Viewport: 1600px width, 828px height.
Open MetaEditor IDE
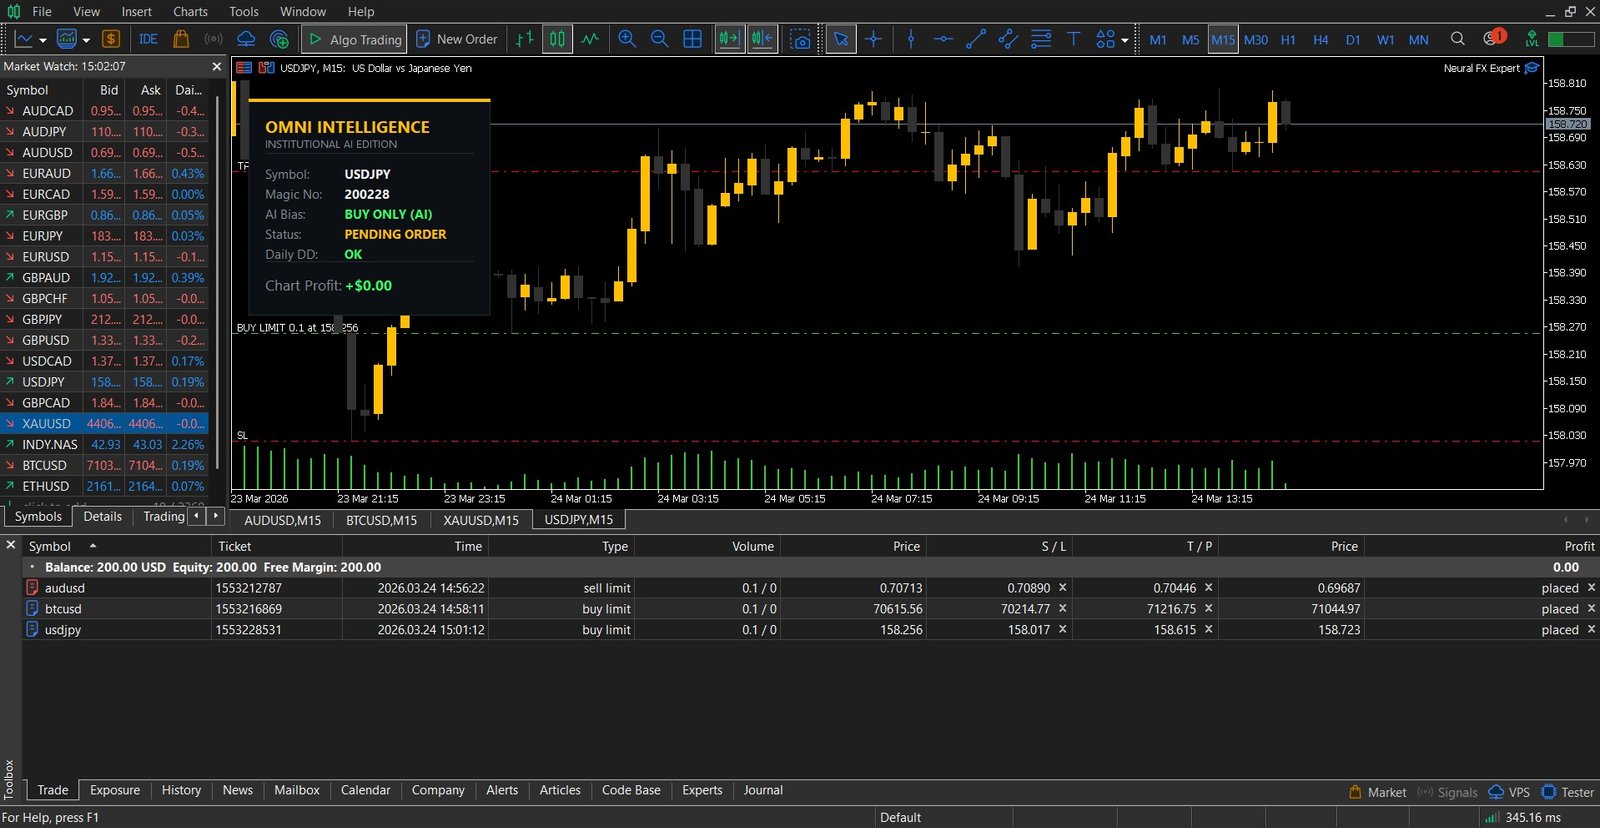[x=148, y=39]
